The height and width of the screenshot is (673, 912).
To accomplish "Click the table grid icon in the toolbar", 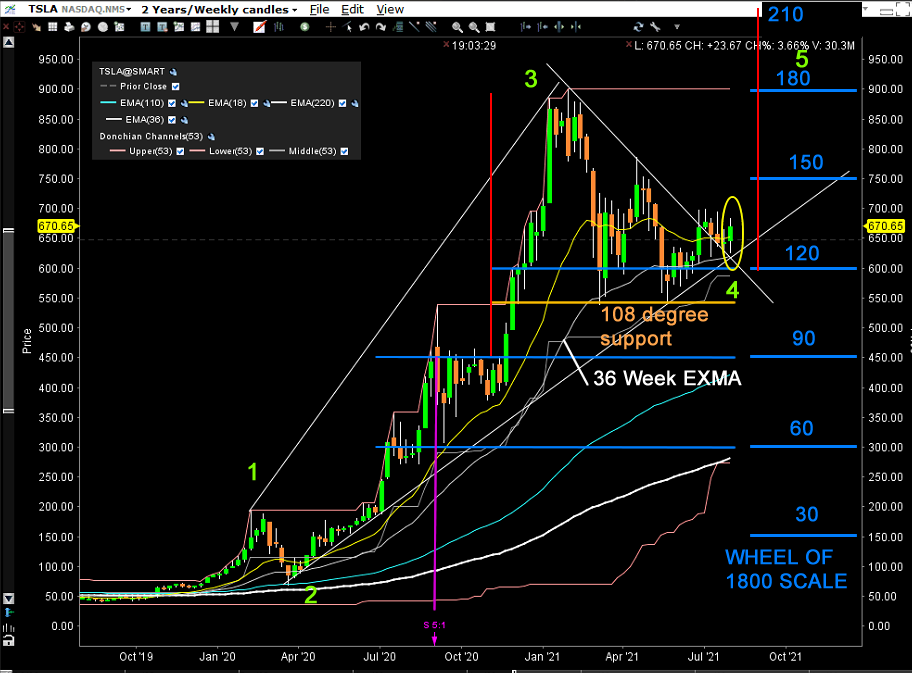I will [x=52, y=27].
